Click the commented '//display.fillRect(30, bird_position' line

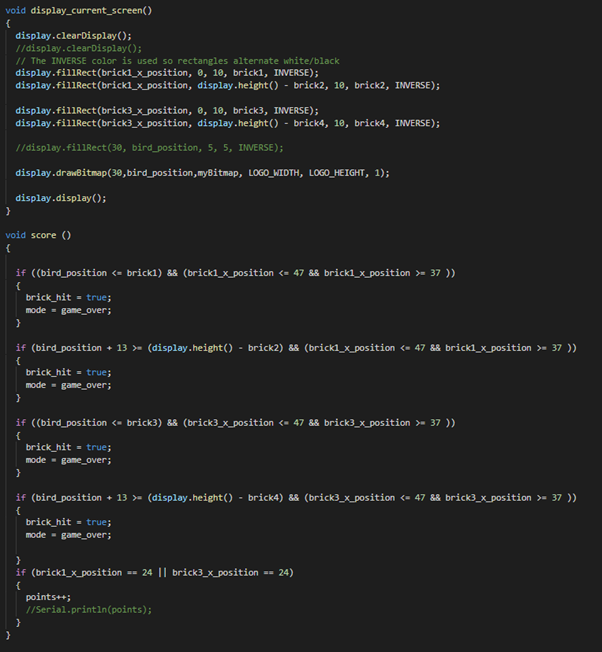[149, 148]
